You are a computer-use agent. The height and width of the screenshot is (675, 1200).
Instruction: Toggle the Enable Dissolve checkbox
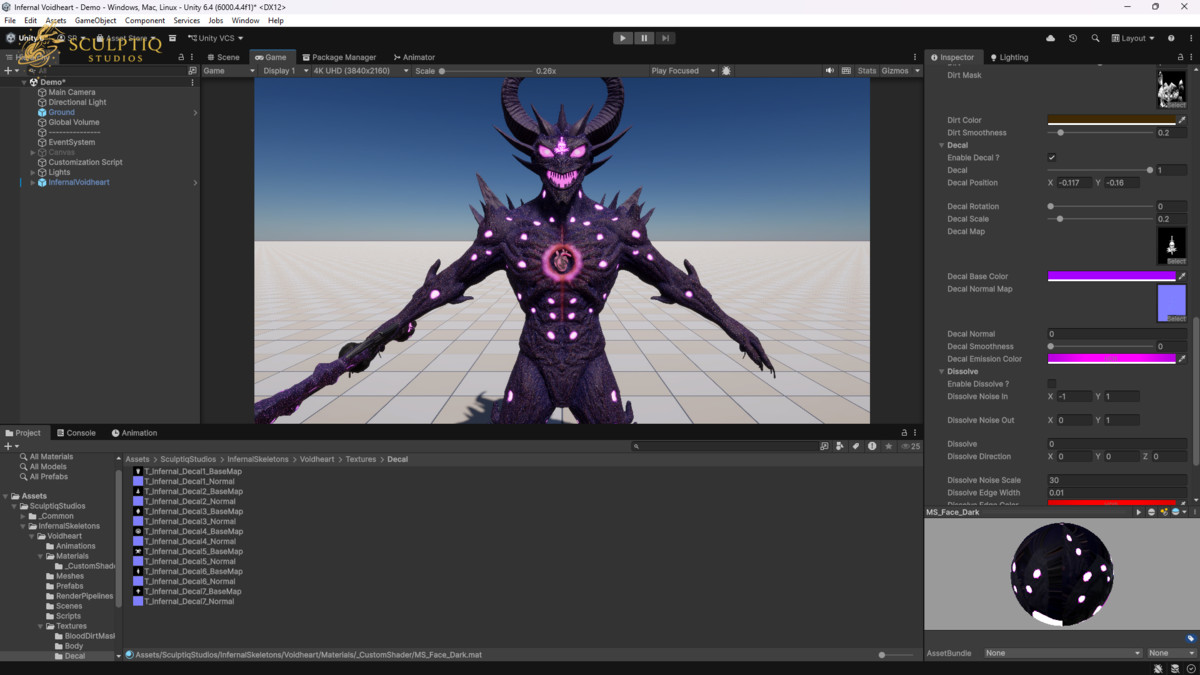pos(1051,384)
